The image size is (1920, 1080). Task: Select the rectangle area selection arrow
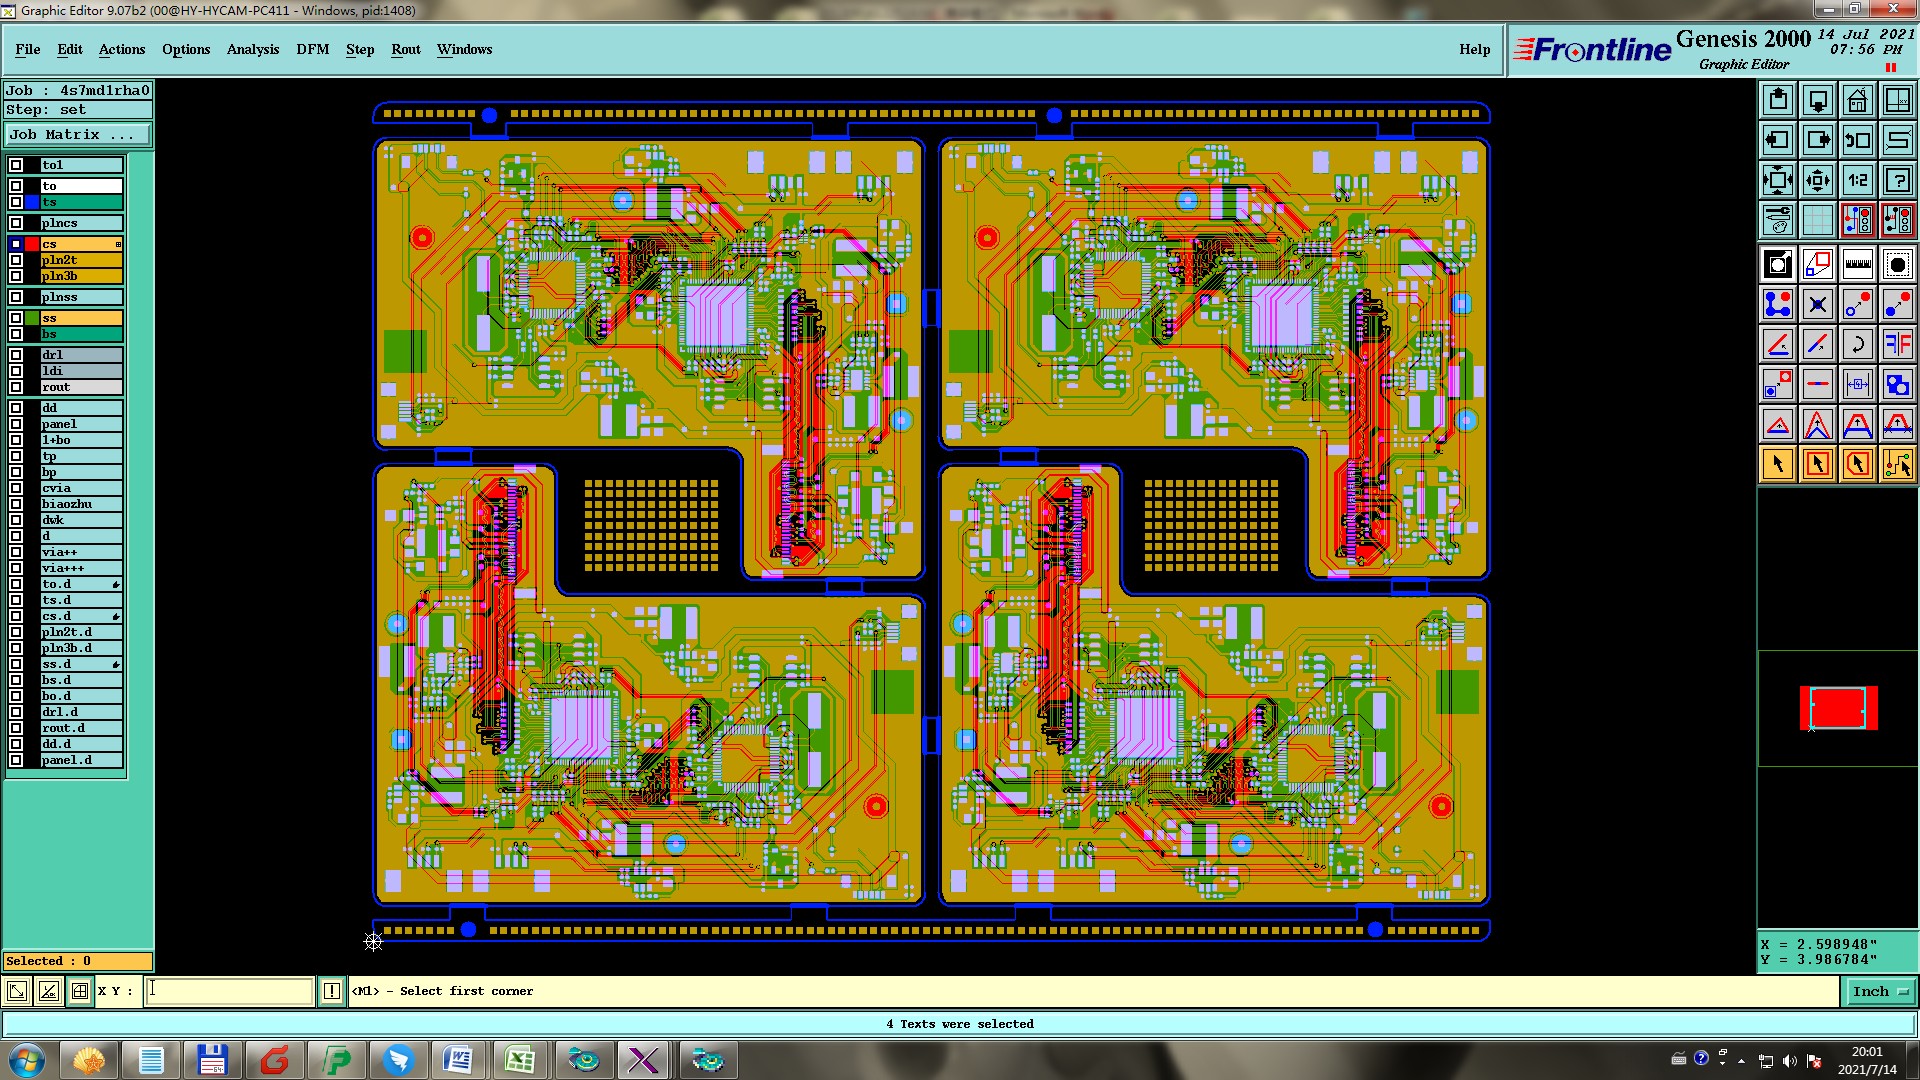click(1817, 464)
